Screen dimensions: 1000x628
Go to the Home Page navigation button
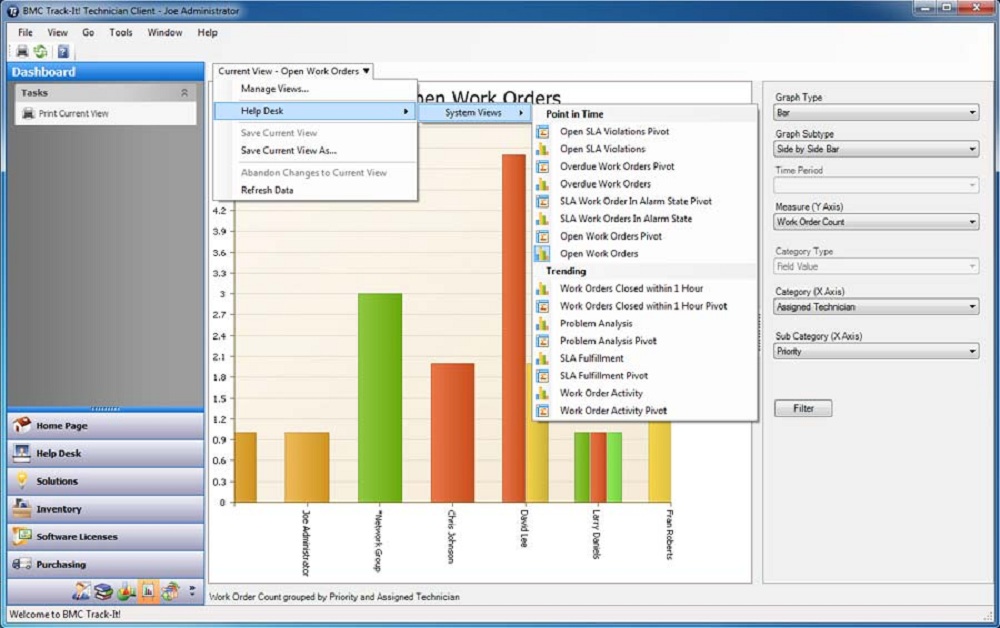(x=106, y=425)
